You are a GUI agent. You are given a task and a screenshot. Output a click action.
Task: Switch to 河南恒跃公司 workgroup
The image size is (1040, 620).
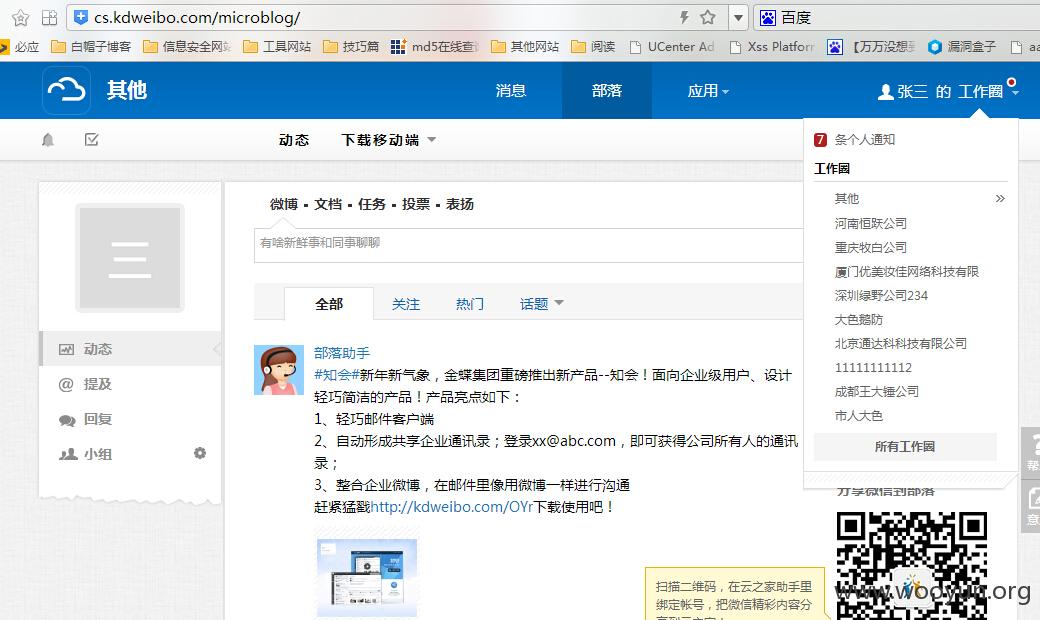point(870,223)
